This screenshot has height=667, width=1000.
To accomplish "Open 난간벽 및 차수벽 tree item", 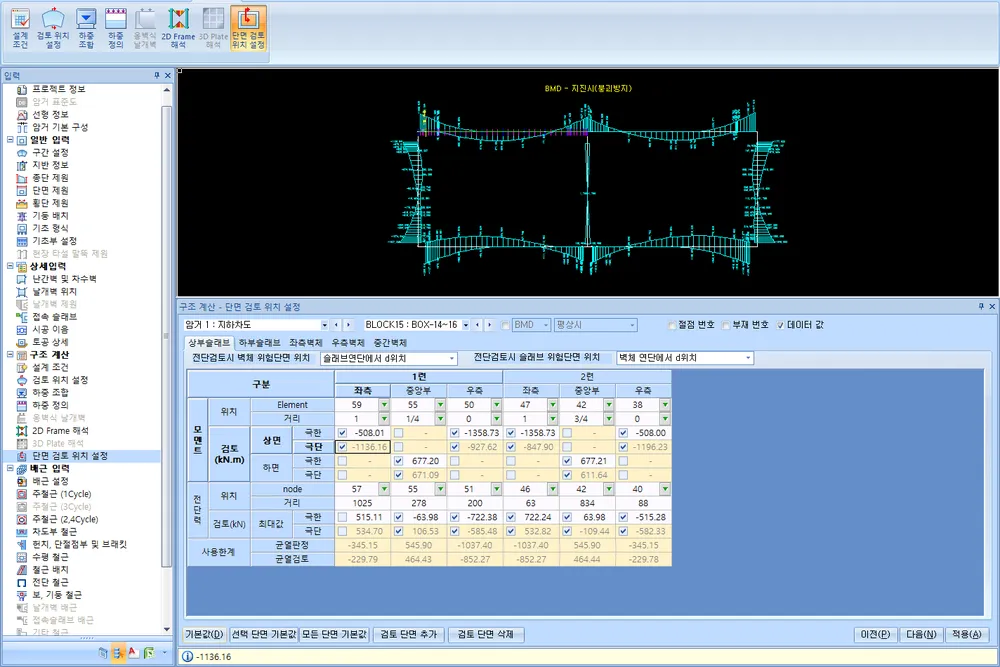I will coord(64,279).
